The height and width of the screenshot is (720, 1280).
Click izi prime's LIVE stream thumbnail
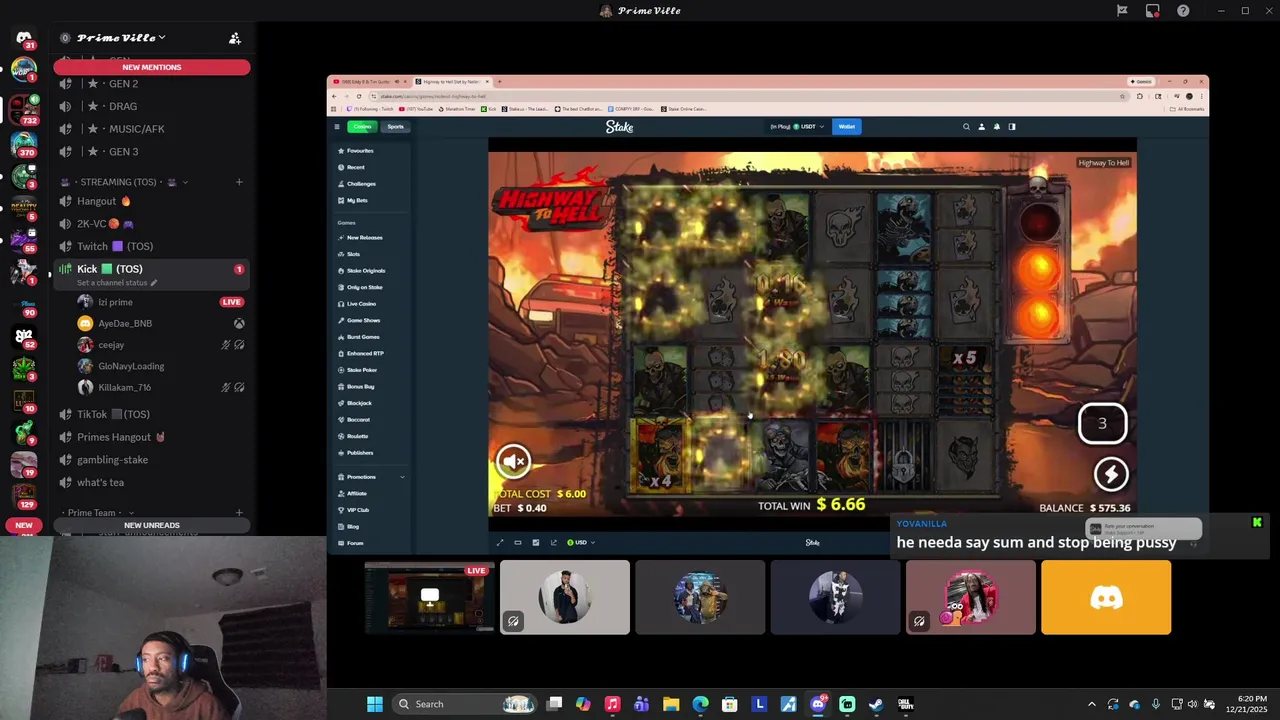click(429, 597)
